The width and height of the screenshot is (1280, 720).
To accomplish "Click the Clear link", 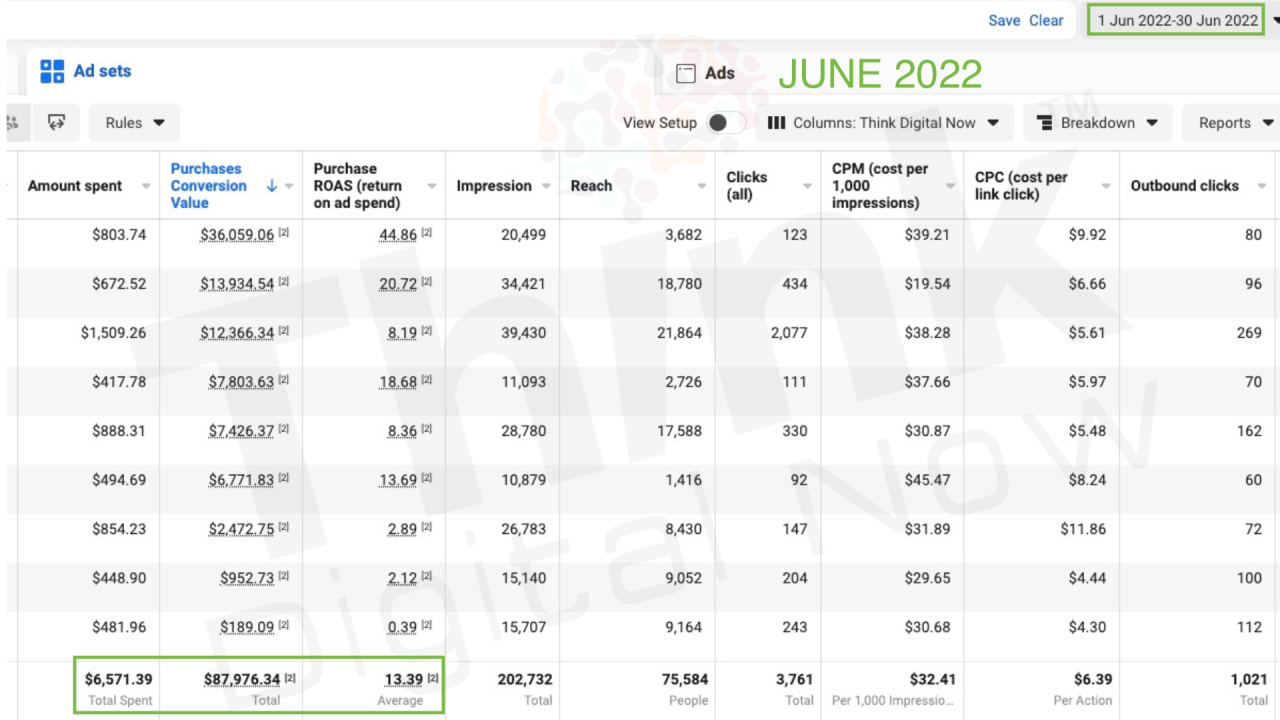I will tap(1046, 20).
